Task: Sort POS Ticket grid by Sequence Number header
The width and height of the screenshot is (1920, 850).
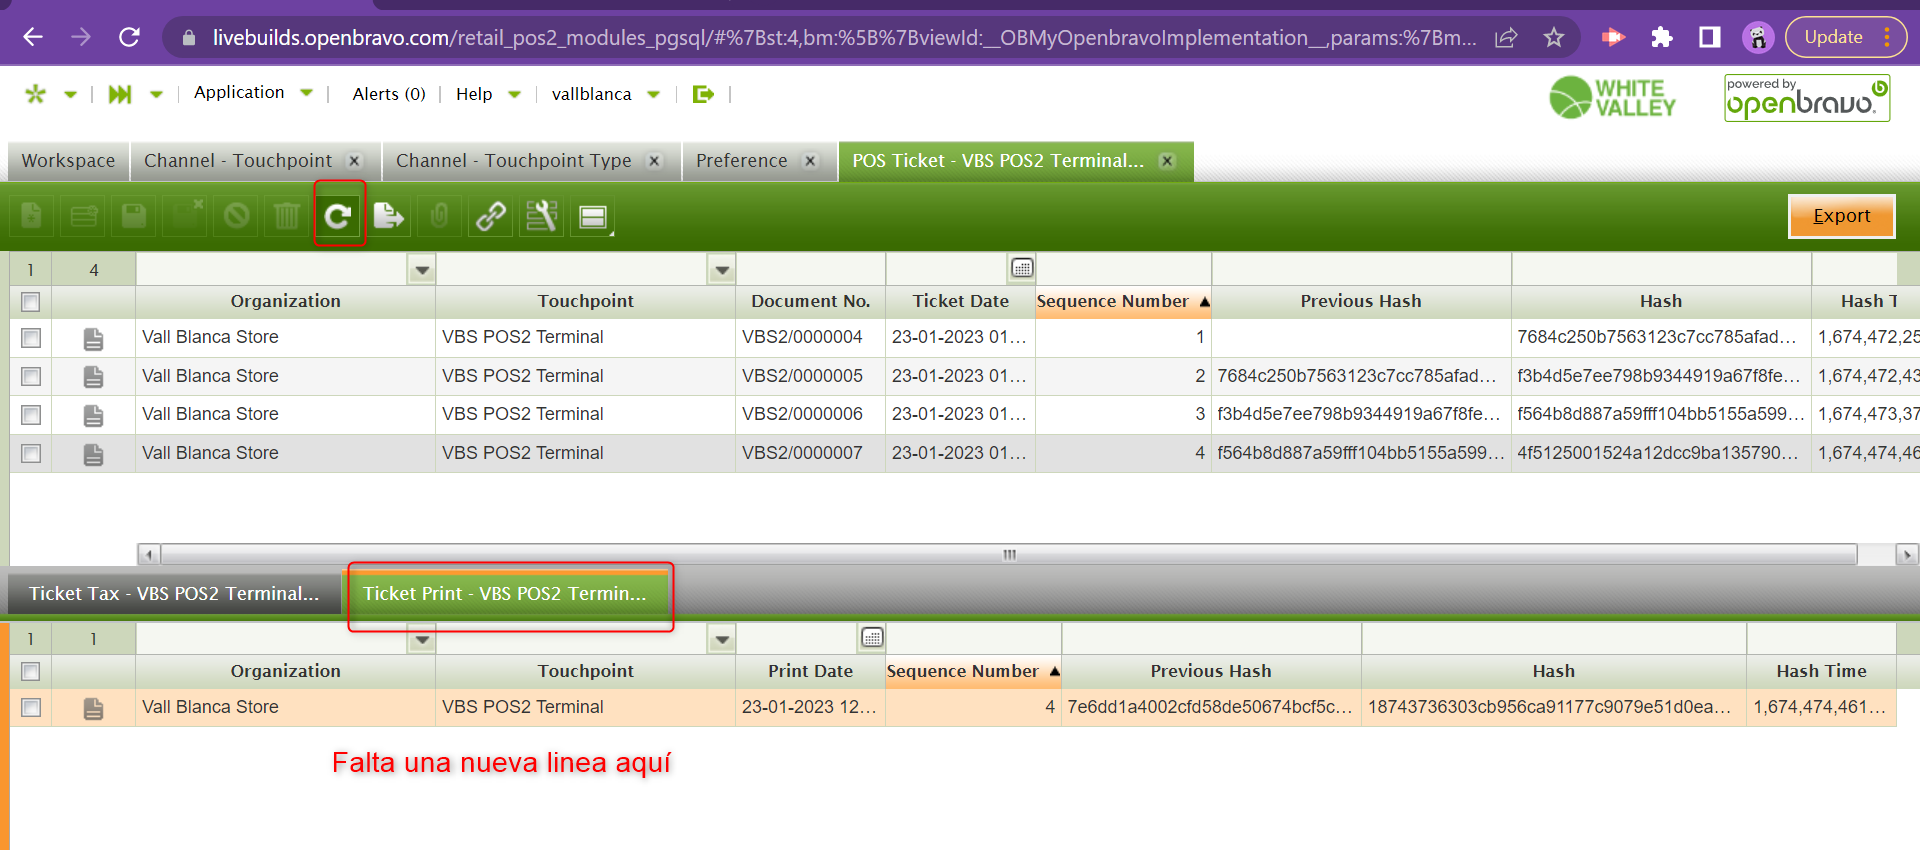Action: [x=1123, y=301]
